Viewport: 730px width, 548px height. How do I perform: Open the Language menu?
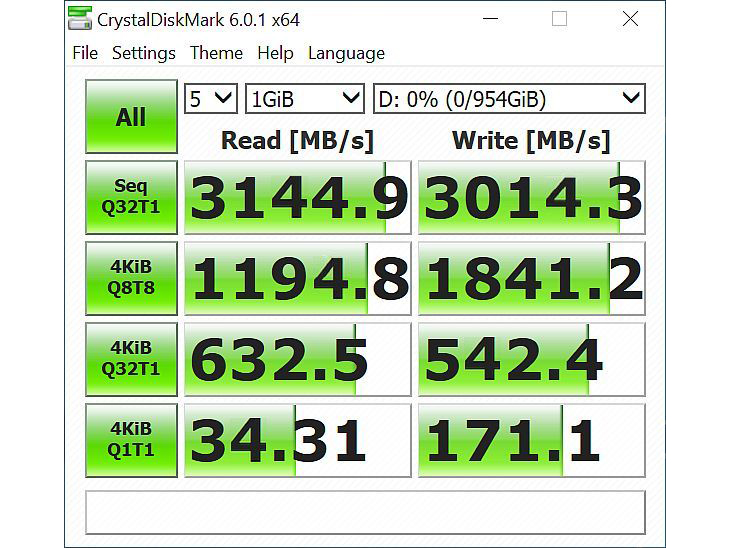coord(346,53)
